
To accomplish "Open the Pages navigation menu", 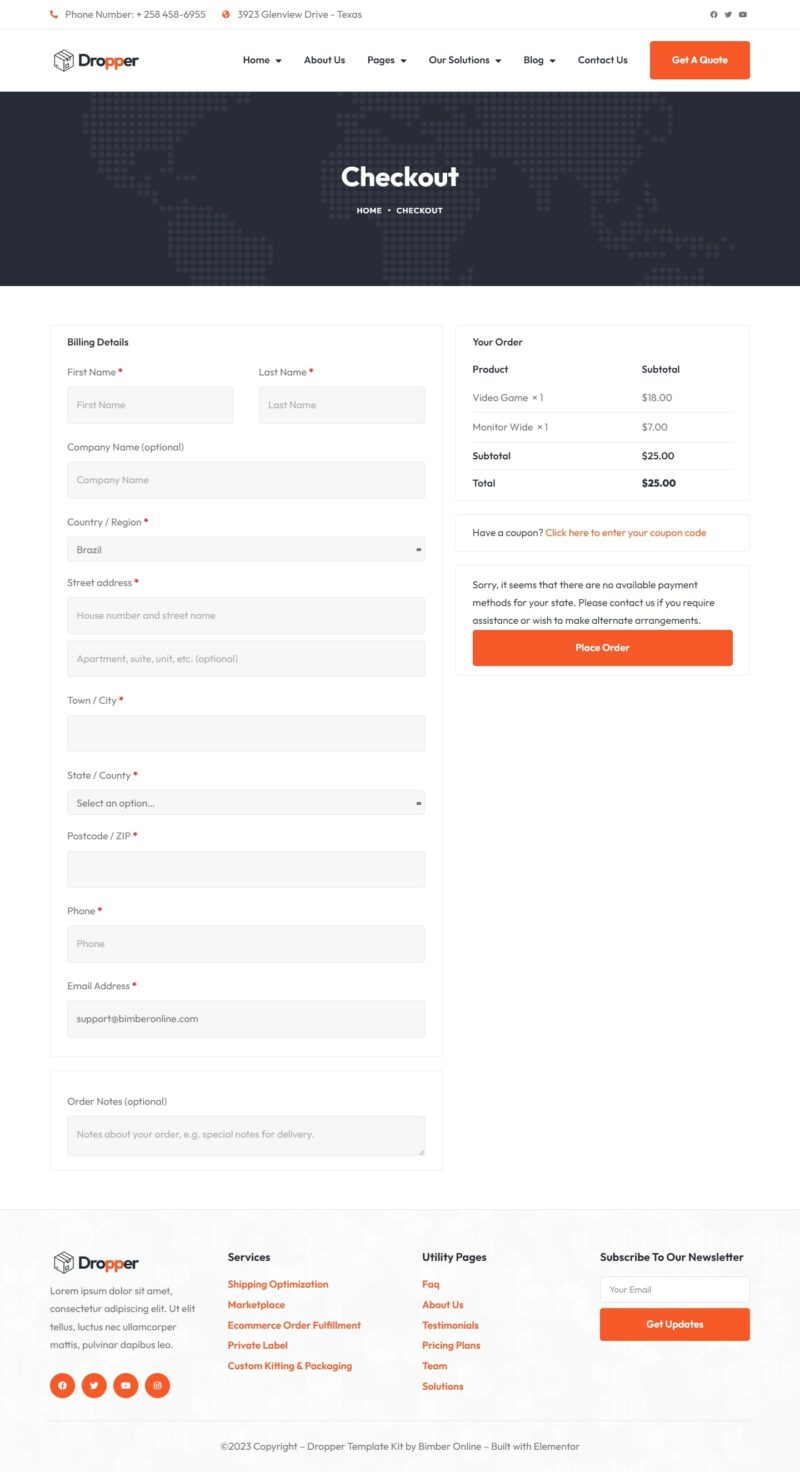I will [386, 60].
